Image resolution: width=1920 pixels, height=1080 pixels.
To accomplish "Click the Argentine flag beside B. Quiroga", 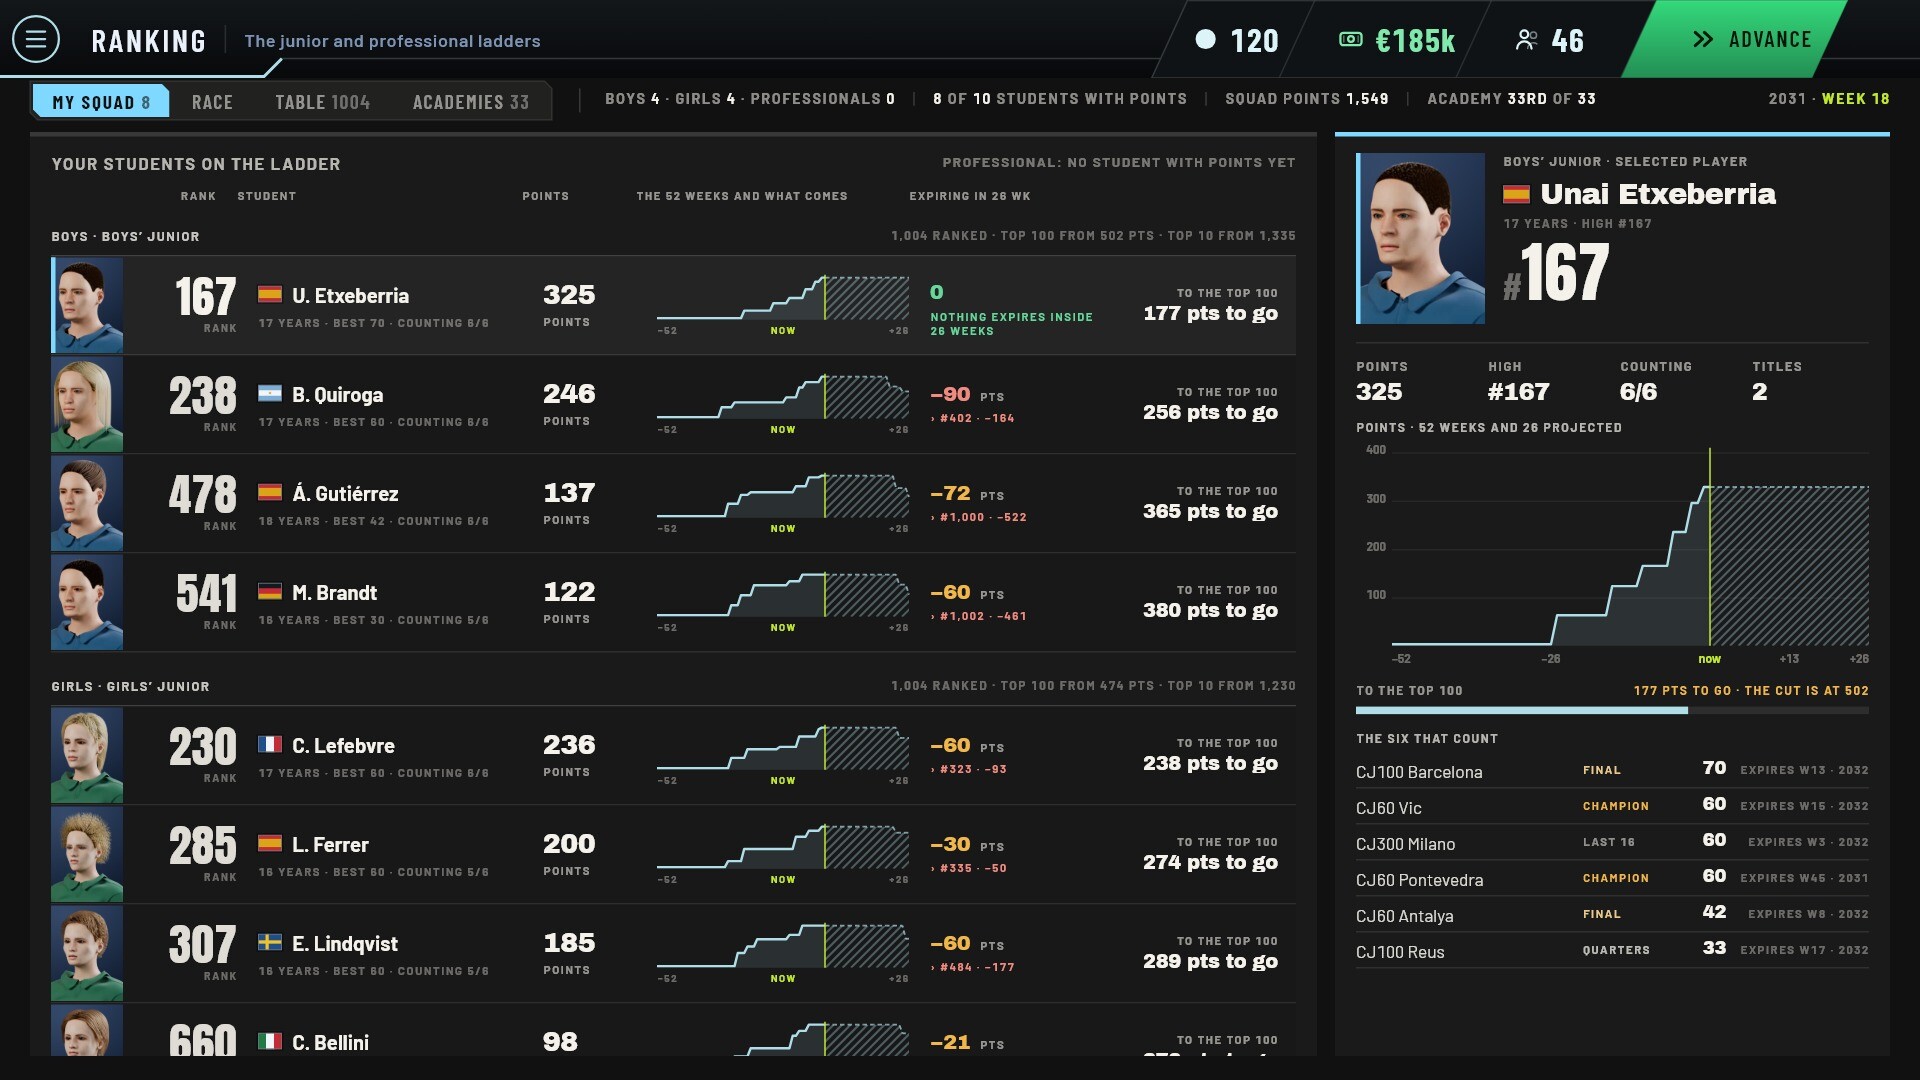I will pos(270,393).
